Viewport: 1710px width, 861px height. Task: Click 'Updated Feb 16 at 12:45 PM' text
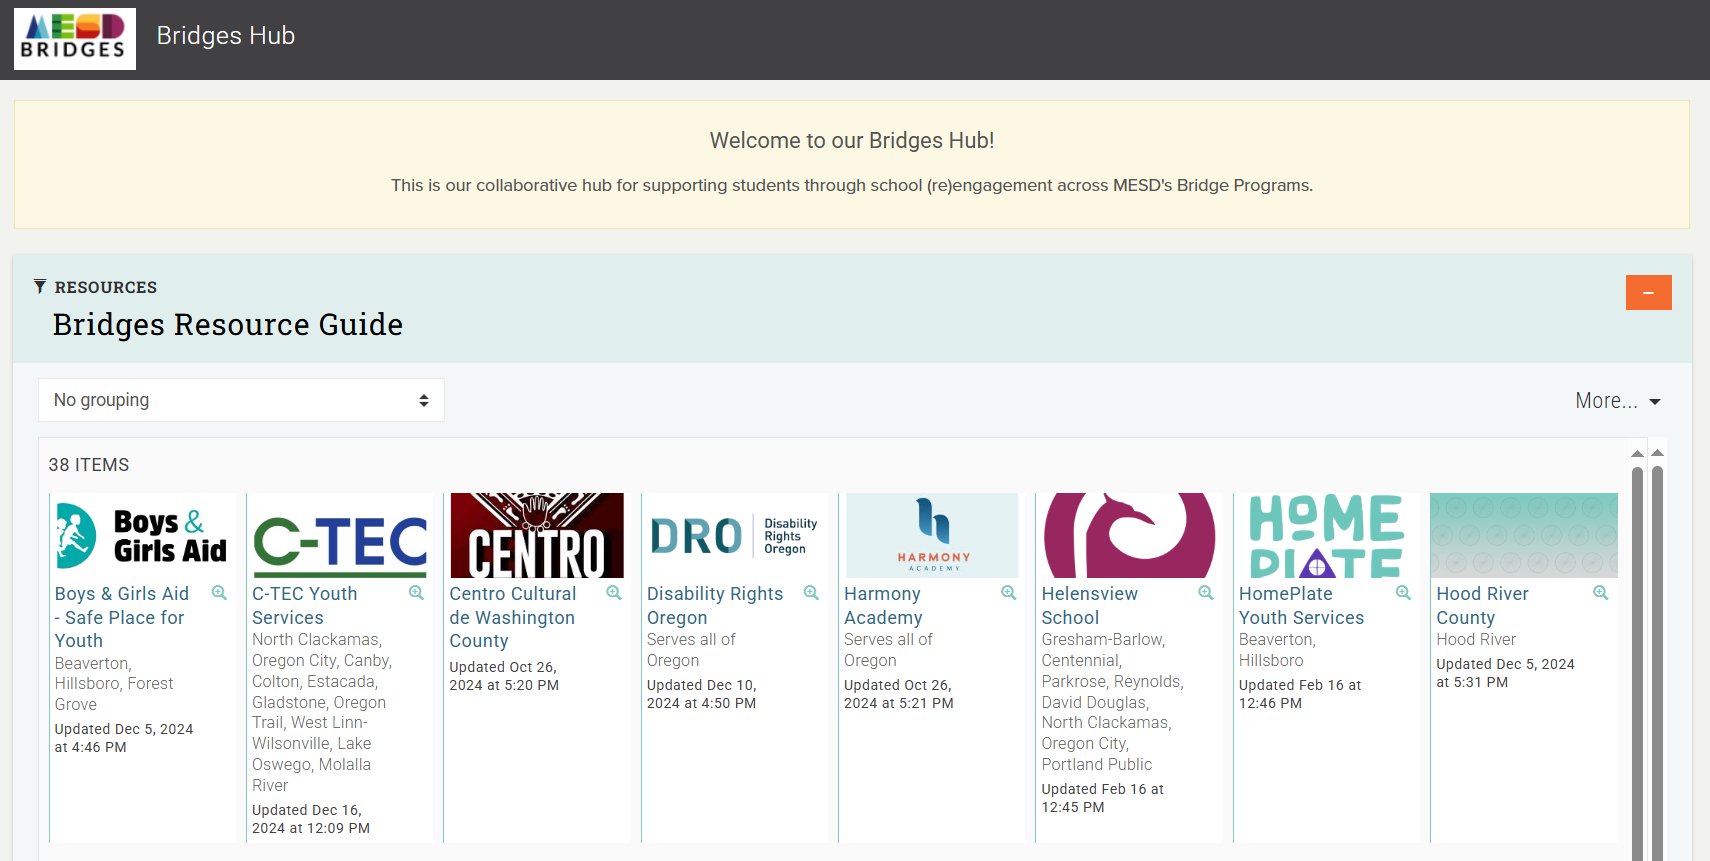click(1103, 798)
